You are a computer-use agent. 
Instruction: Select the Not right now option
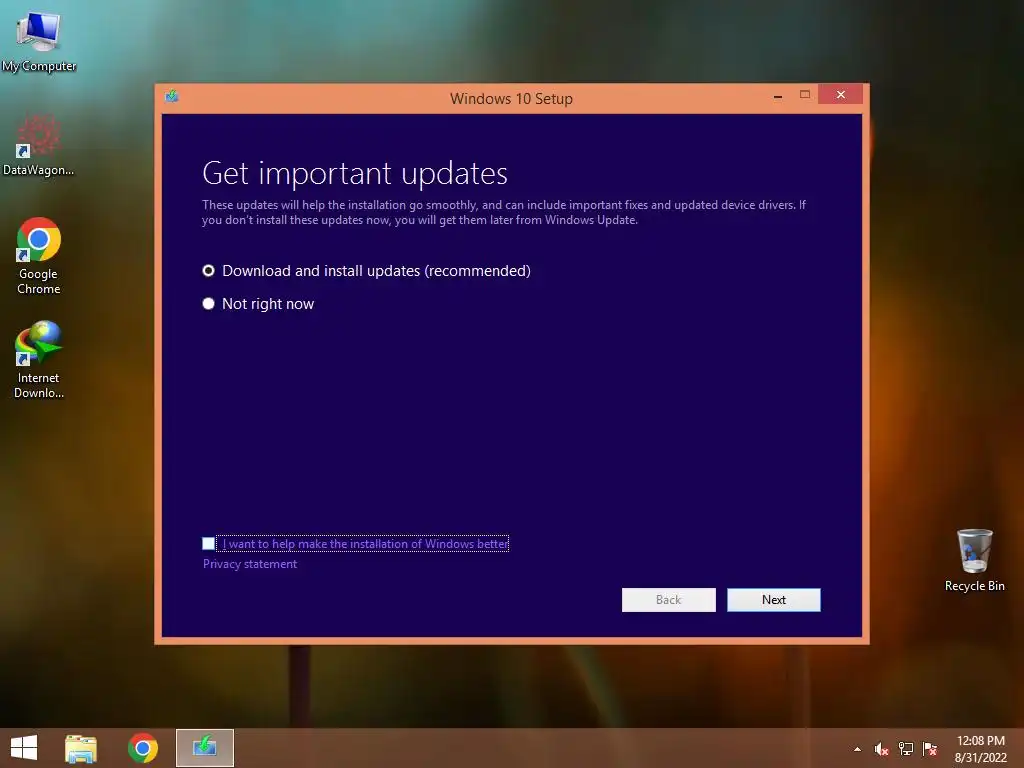click(x=258, y=304)
